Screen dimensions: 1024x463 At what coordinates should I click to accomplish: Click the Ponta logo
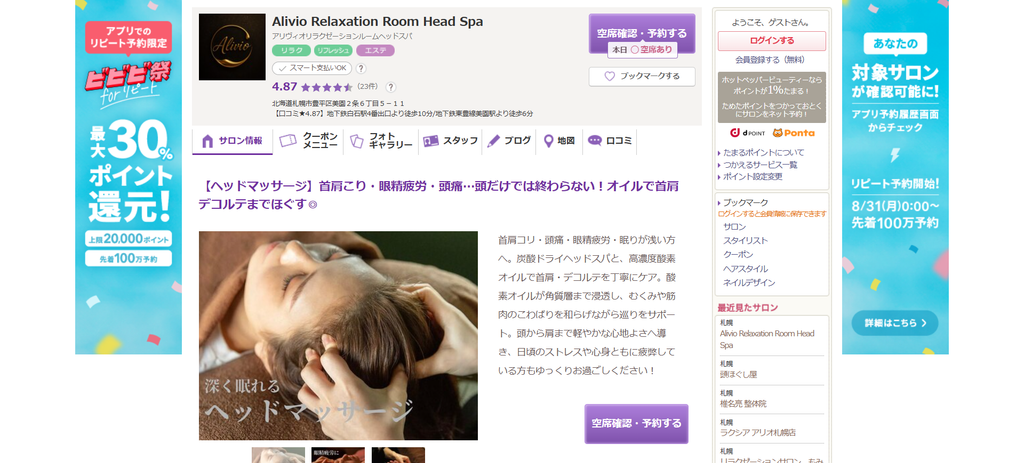(793, 133)
